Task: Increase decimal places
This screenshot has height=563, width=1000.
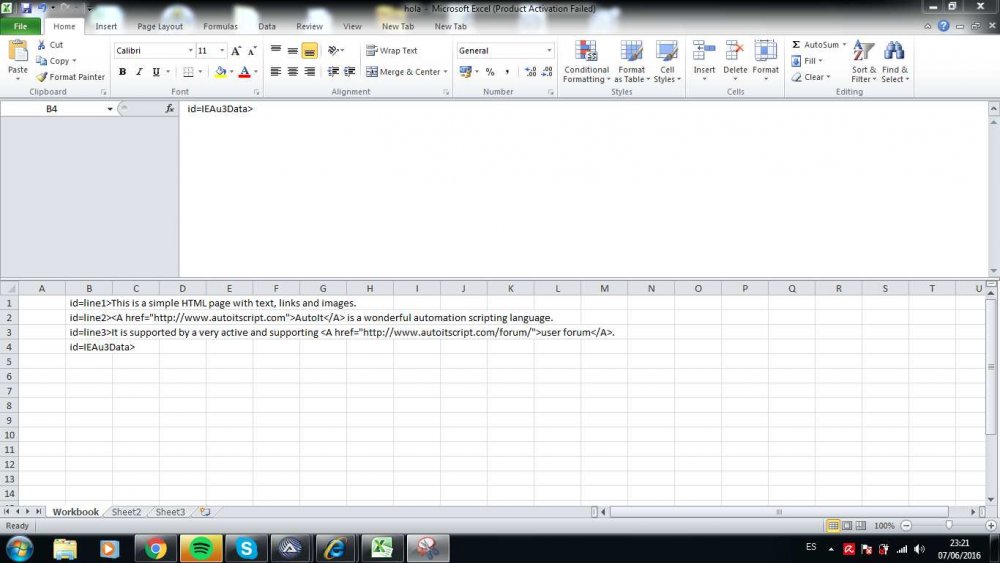Action: [x=531, y=71]
